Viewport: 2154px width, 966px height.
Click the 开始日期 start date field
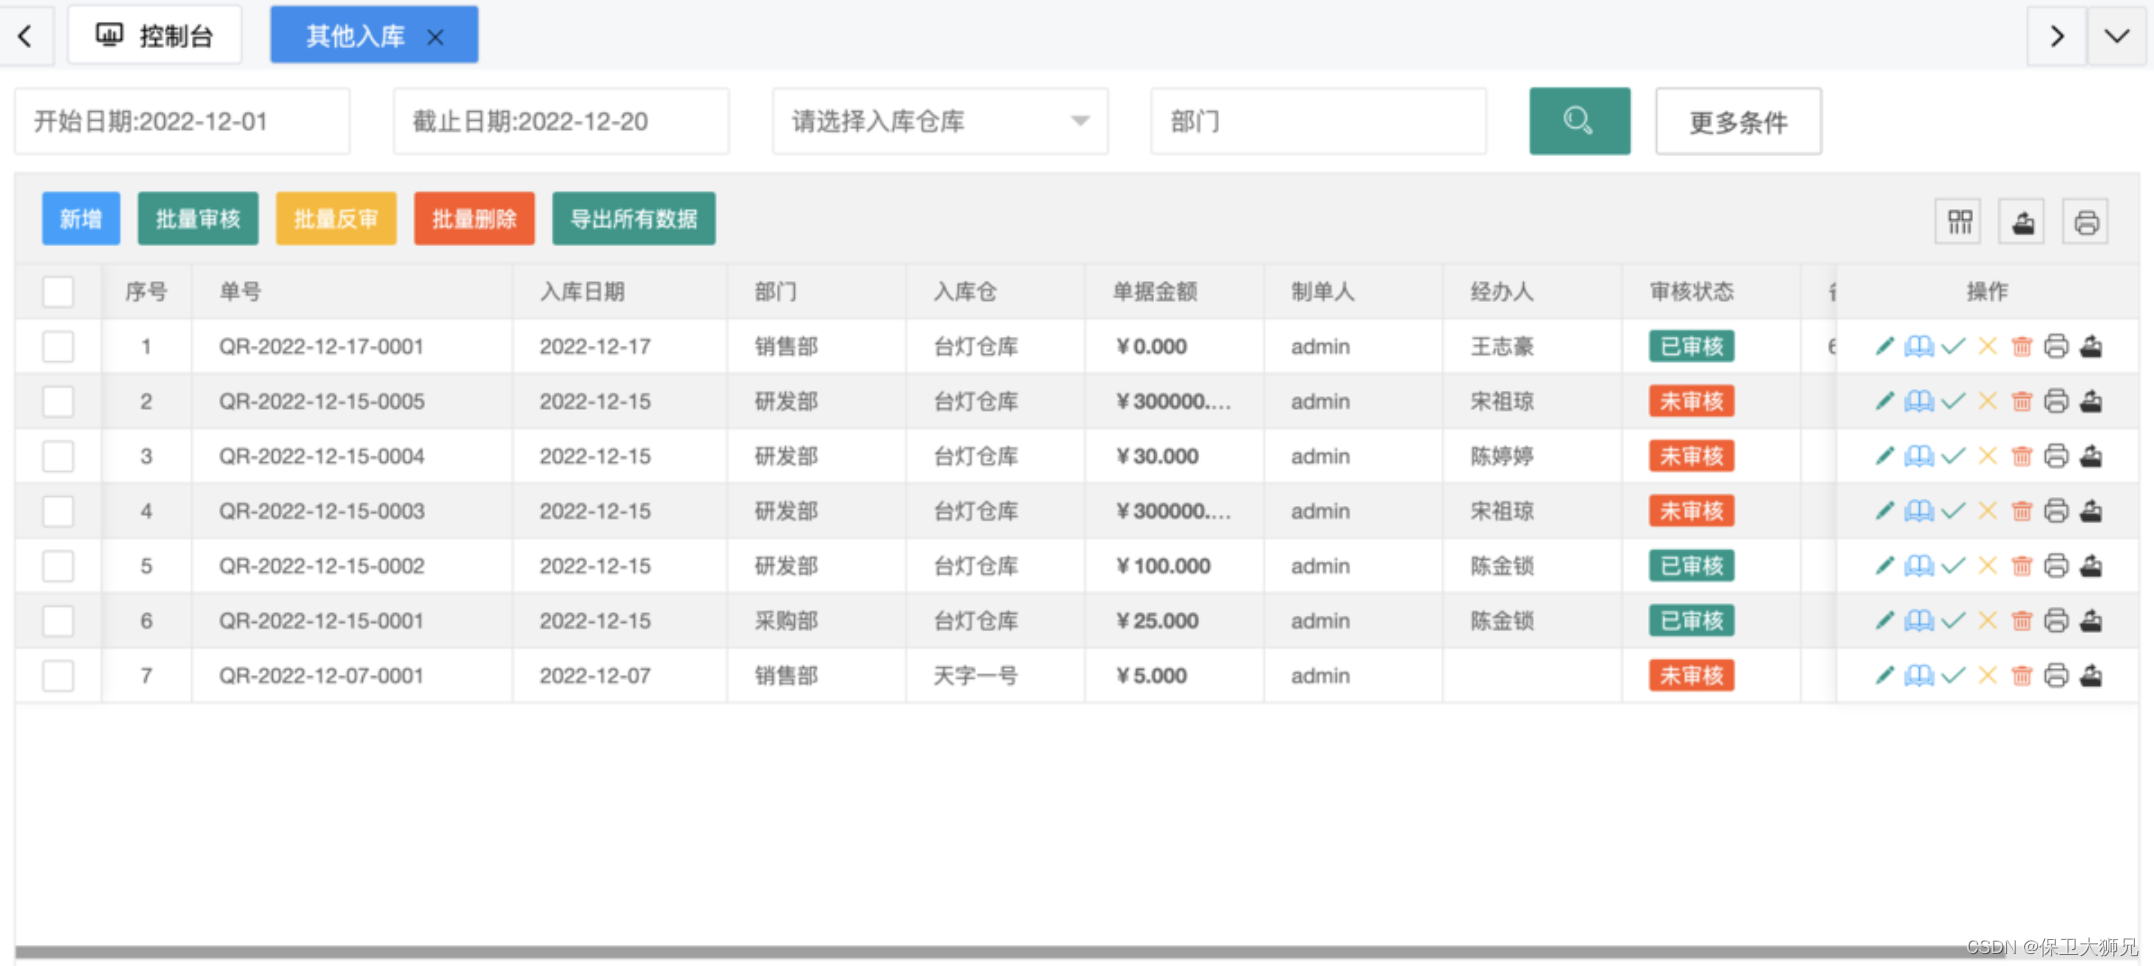click(x=182, y=121)
